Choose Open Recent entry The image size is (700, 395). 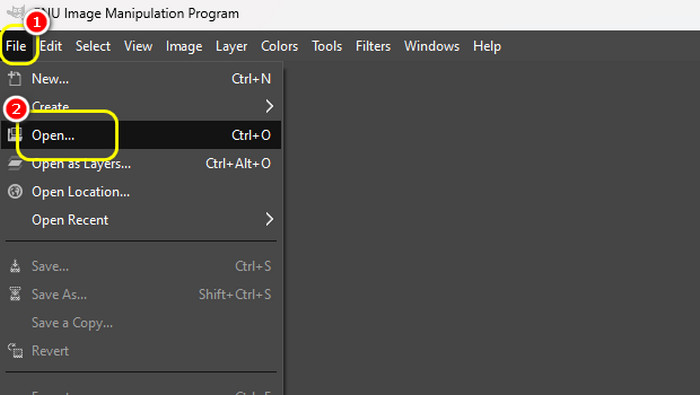coord(141,220)
